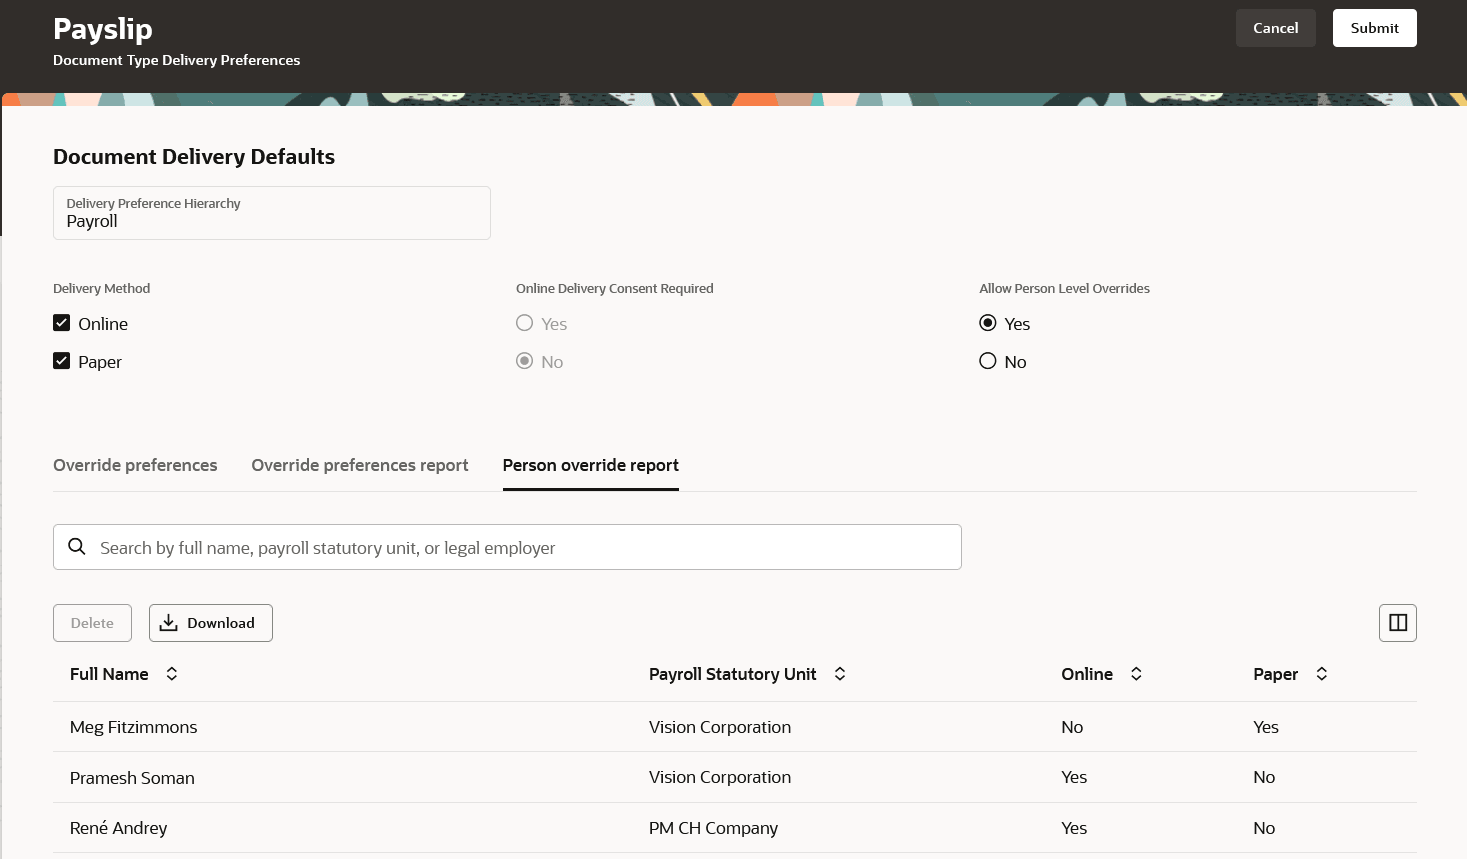
Task: Switch to Override preferences tab
Action: point(135,465)
